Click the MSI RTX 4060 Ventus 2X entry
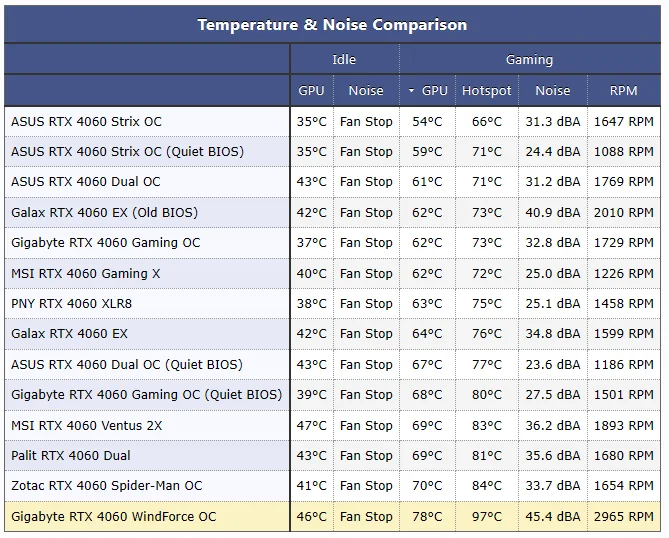669x538 pixels. (86, 426)
